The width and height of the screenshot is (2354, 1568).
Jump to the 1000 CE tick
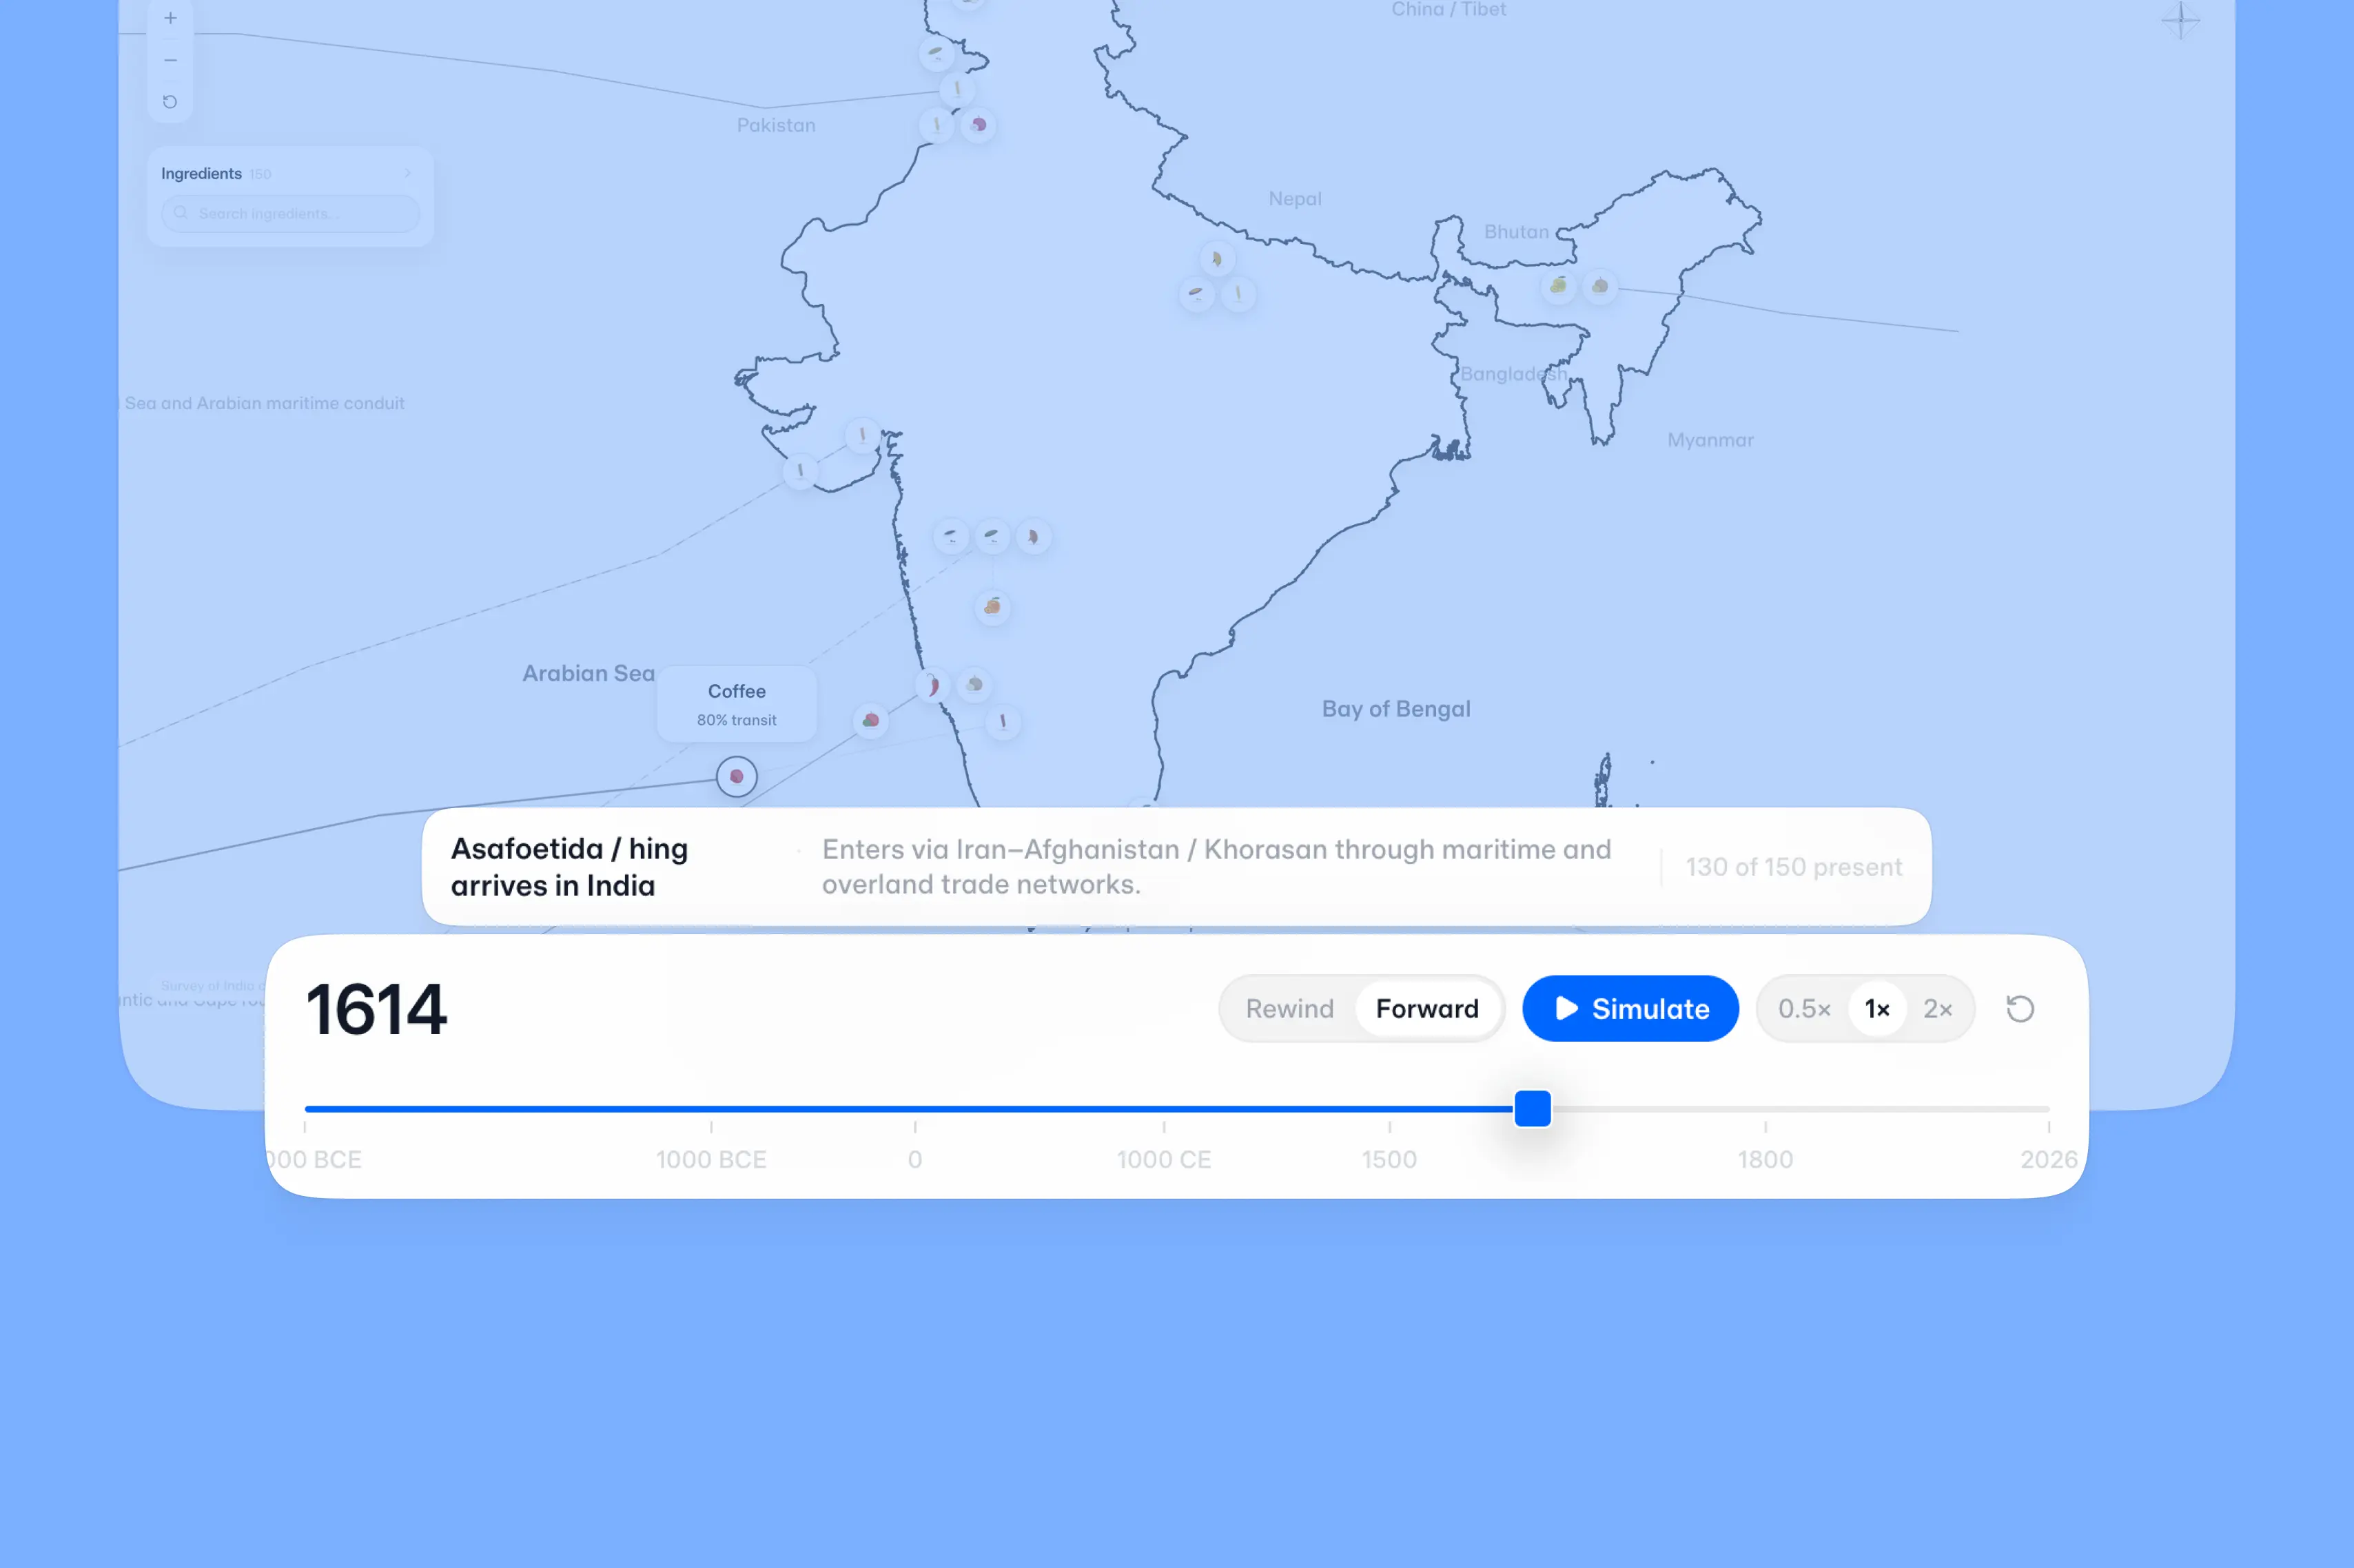pyautogui.click(x=1163, y=1159)
